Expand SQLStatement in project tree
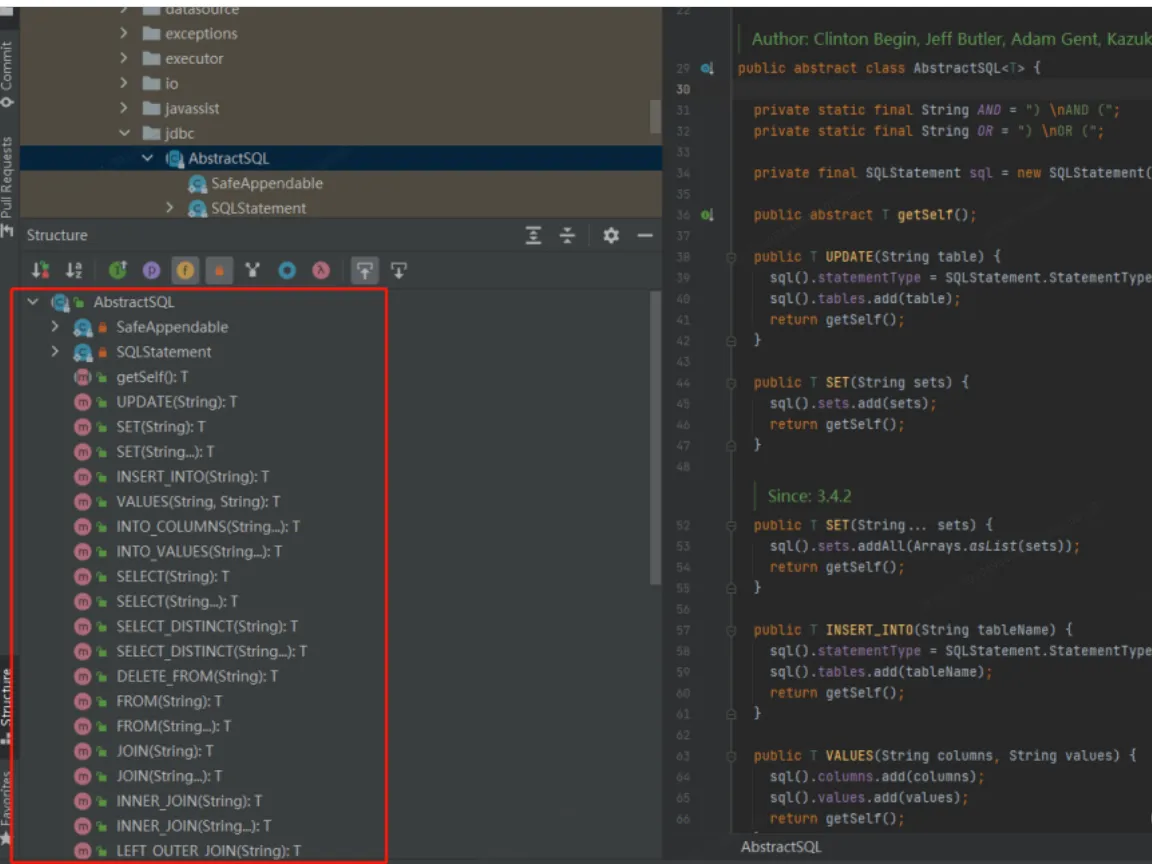 click(170, 208)
